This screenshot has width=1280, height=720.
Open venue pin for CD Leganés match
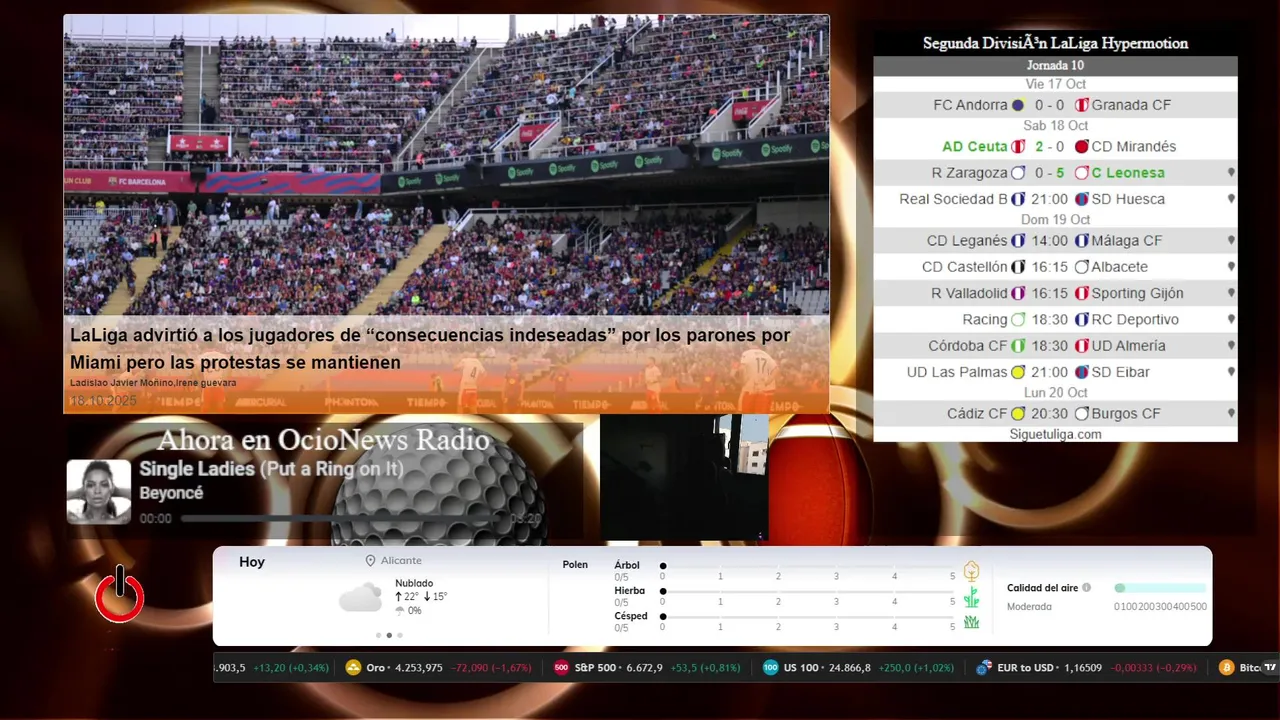[x=1231, y=241]
